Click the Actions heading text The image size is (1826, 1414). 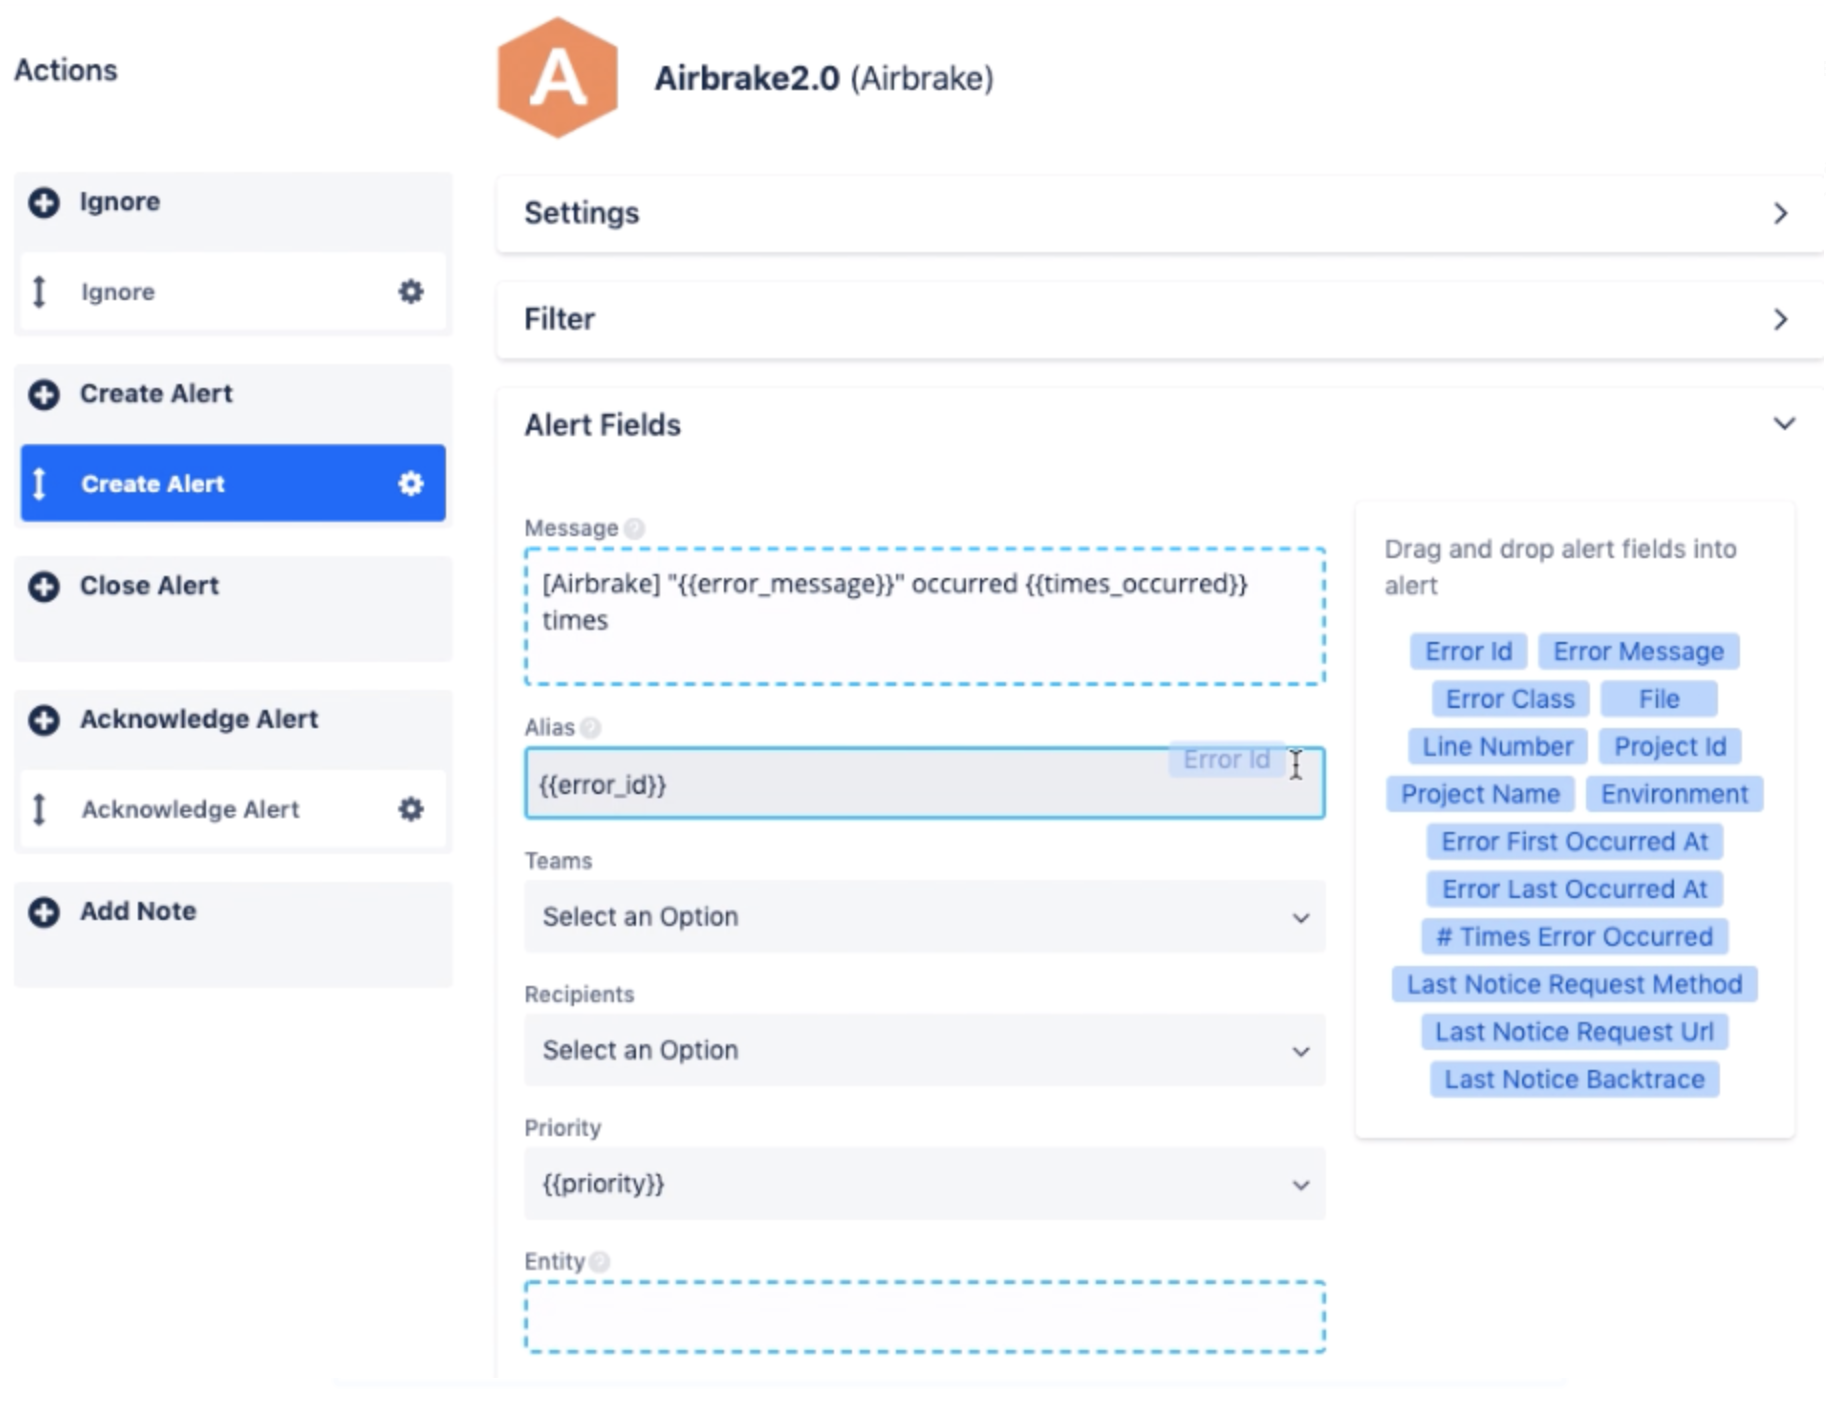click(x=66, y=70)
